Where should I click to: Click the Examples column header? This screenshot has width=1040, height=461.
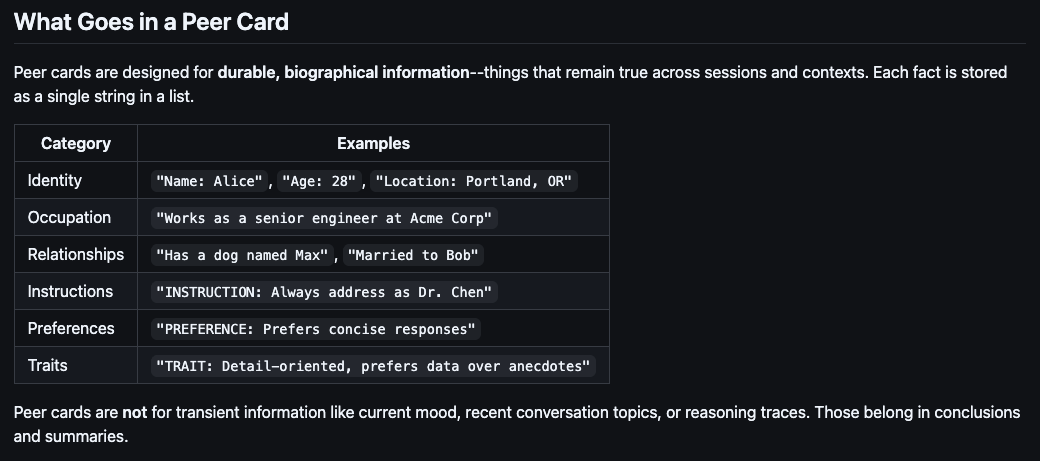(x=373, y=143)
